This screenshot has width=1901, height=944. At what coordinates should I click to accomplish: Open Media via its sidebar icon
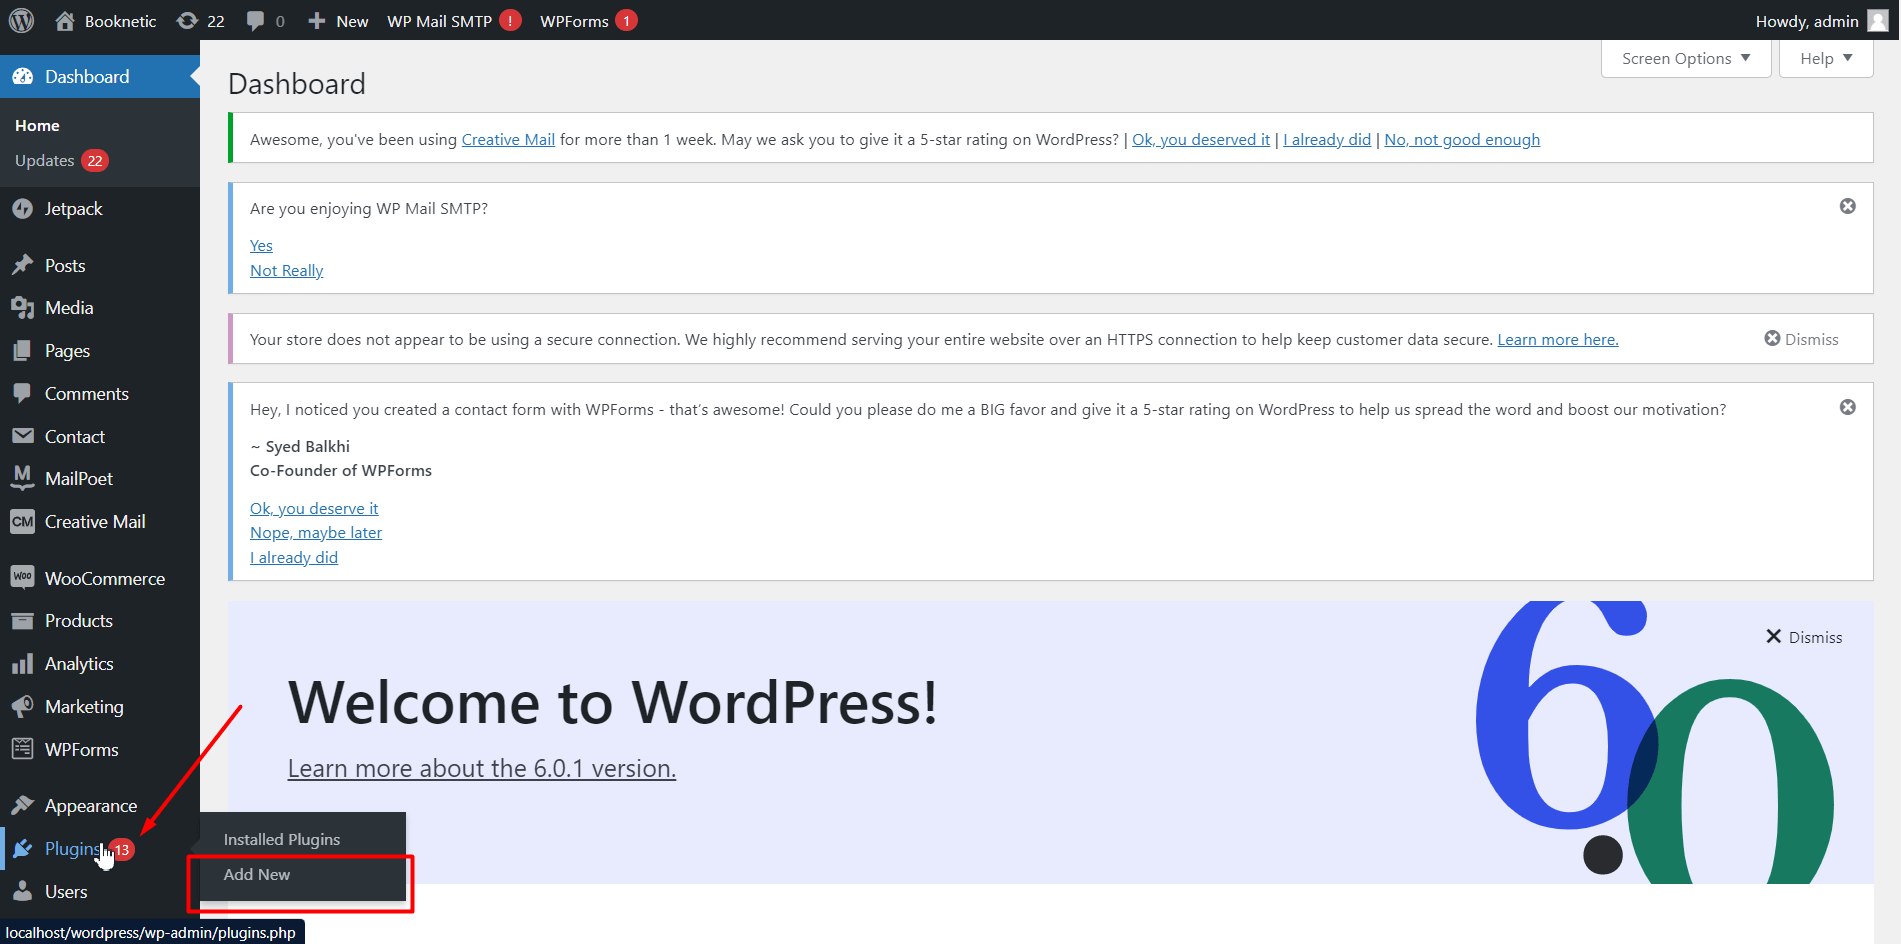22,308
